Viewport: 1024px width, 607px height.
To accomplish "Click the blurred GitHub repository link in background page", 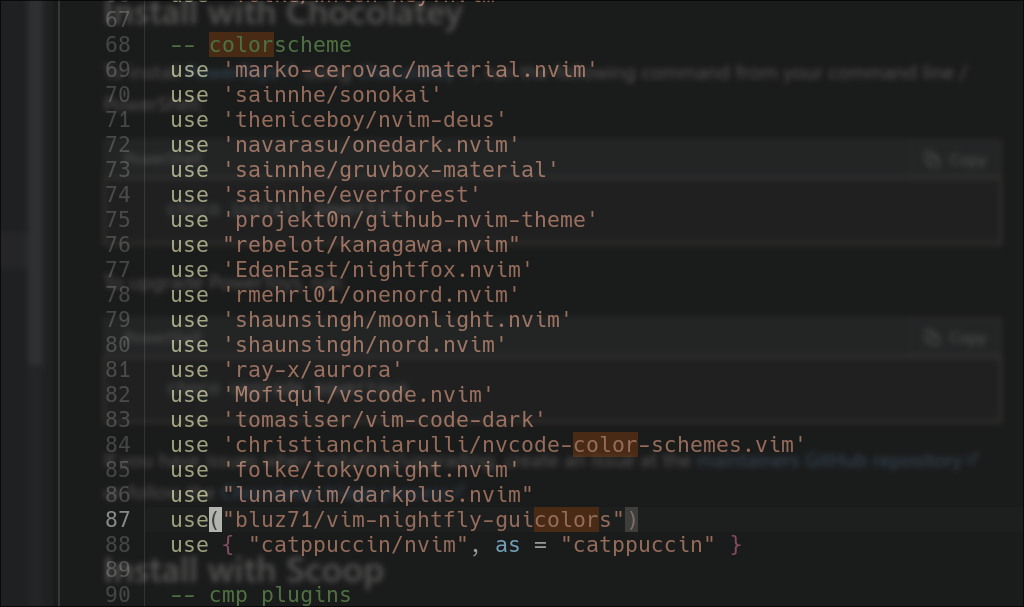I will pyautogui.click(x=836, y=461).
